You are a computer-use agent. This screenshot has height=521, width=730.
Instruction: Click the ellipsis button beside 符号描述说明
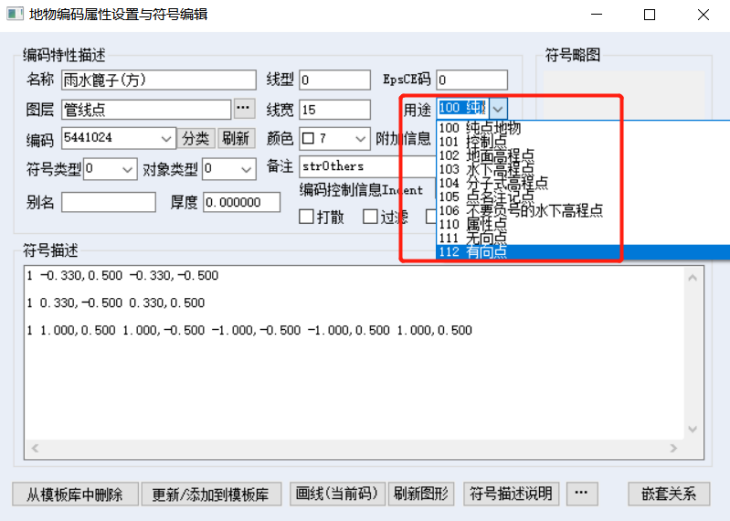(581, 494)
